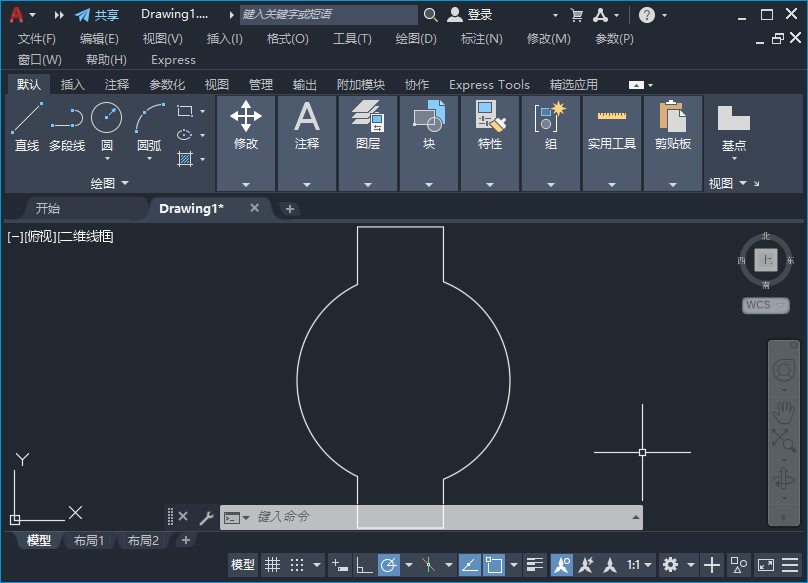Open the Group (组) panel
Screen dimensions: 808x583
pyautogui.click(x=551, y=143)
